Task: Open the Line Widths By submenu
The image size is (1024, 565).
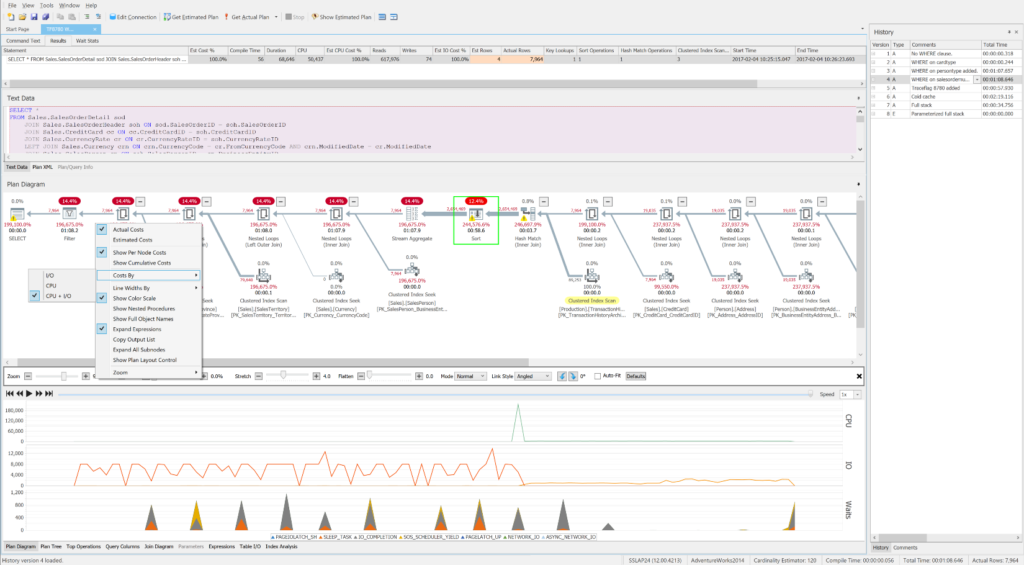Action: pos(149,288)
